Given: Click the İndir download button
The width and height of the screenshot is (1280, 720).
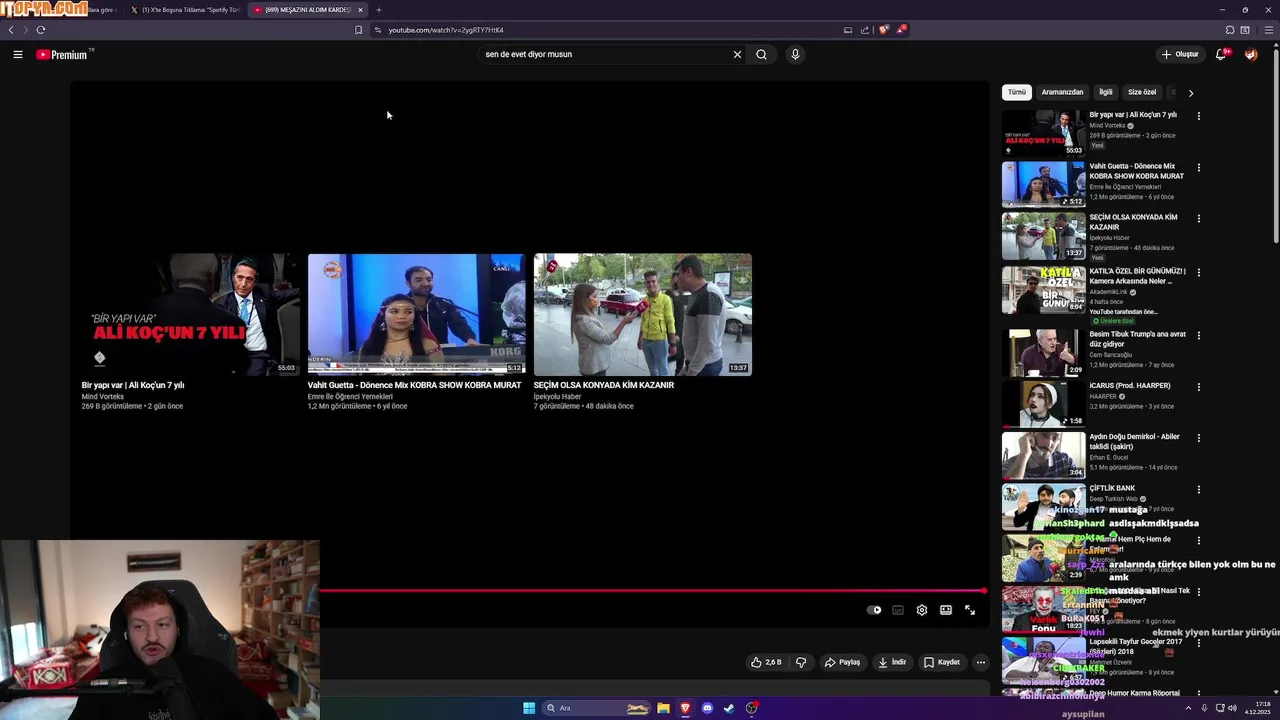Looking at the screenshot, I should (891, 662).
